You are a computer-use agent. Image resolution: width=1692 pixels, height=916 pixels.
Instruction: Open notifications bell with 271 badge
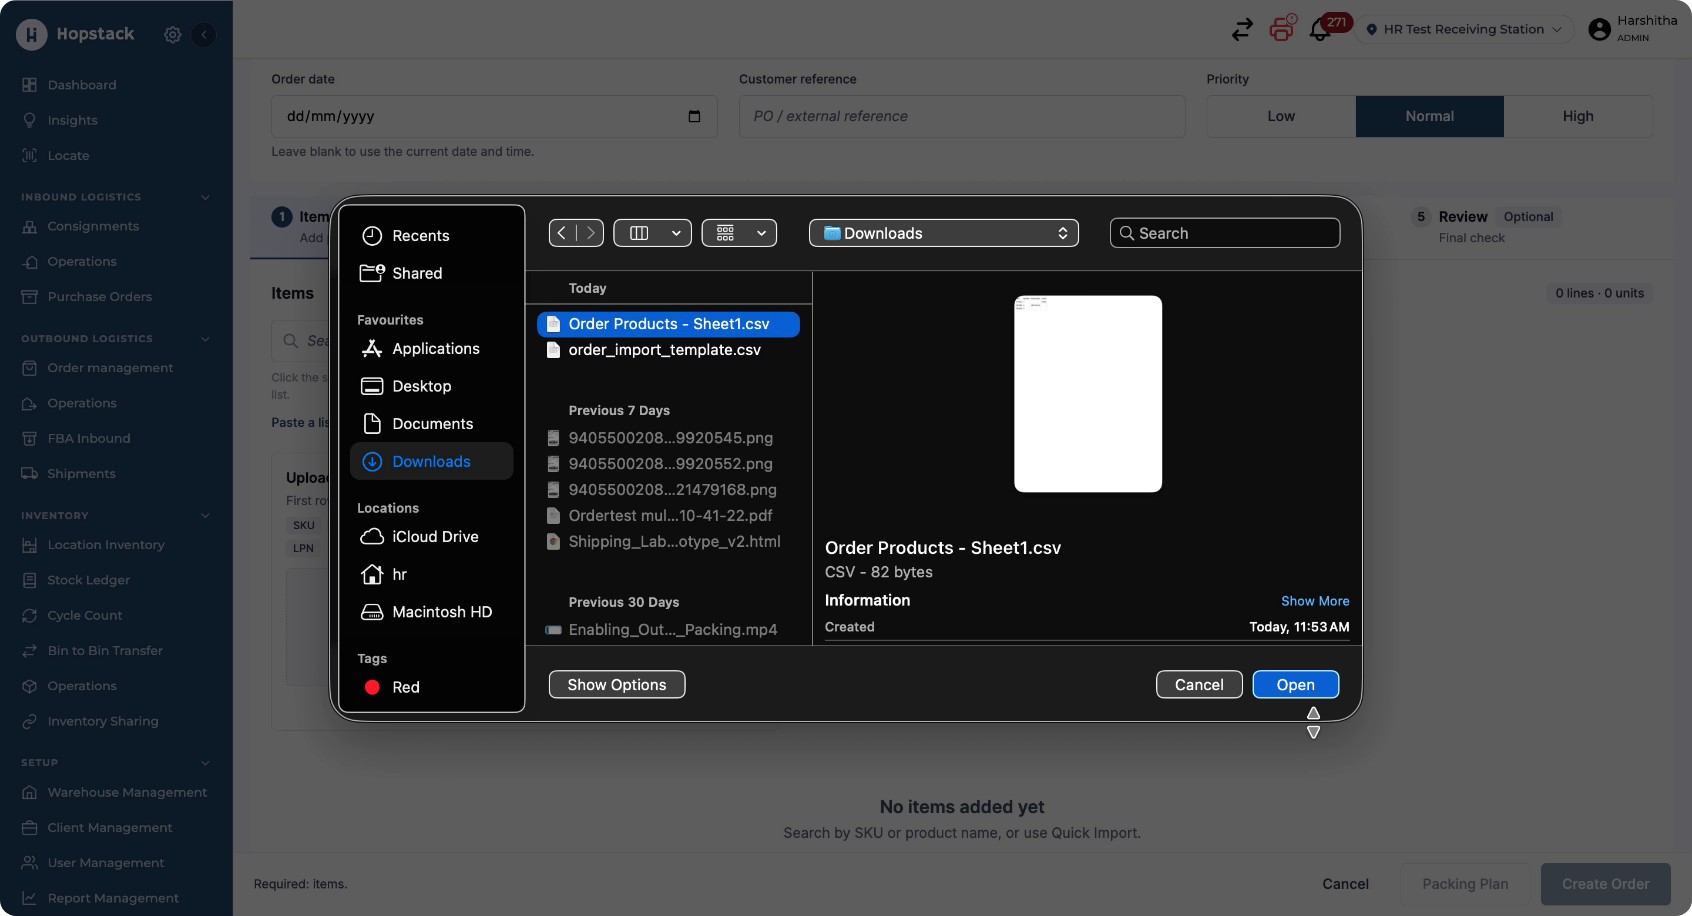click(x=1320, y=30)
